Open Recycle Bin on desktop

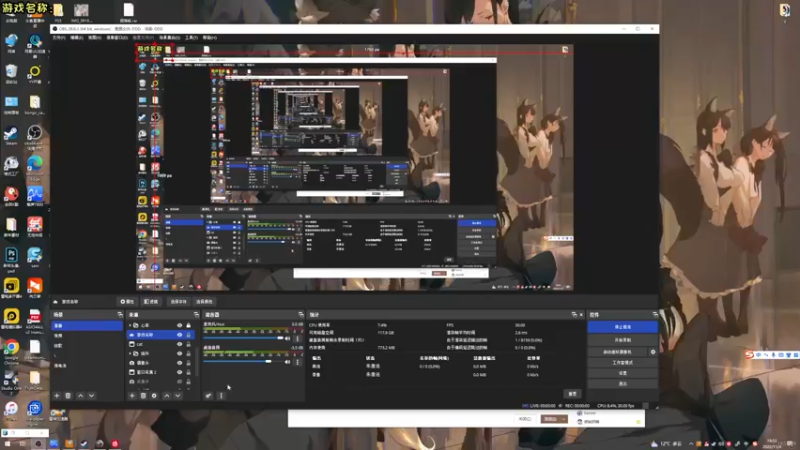11,74
